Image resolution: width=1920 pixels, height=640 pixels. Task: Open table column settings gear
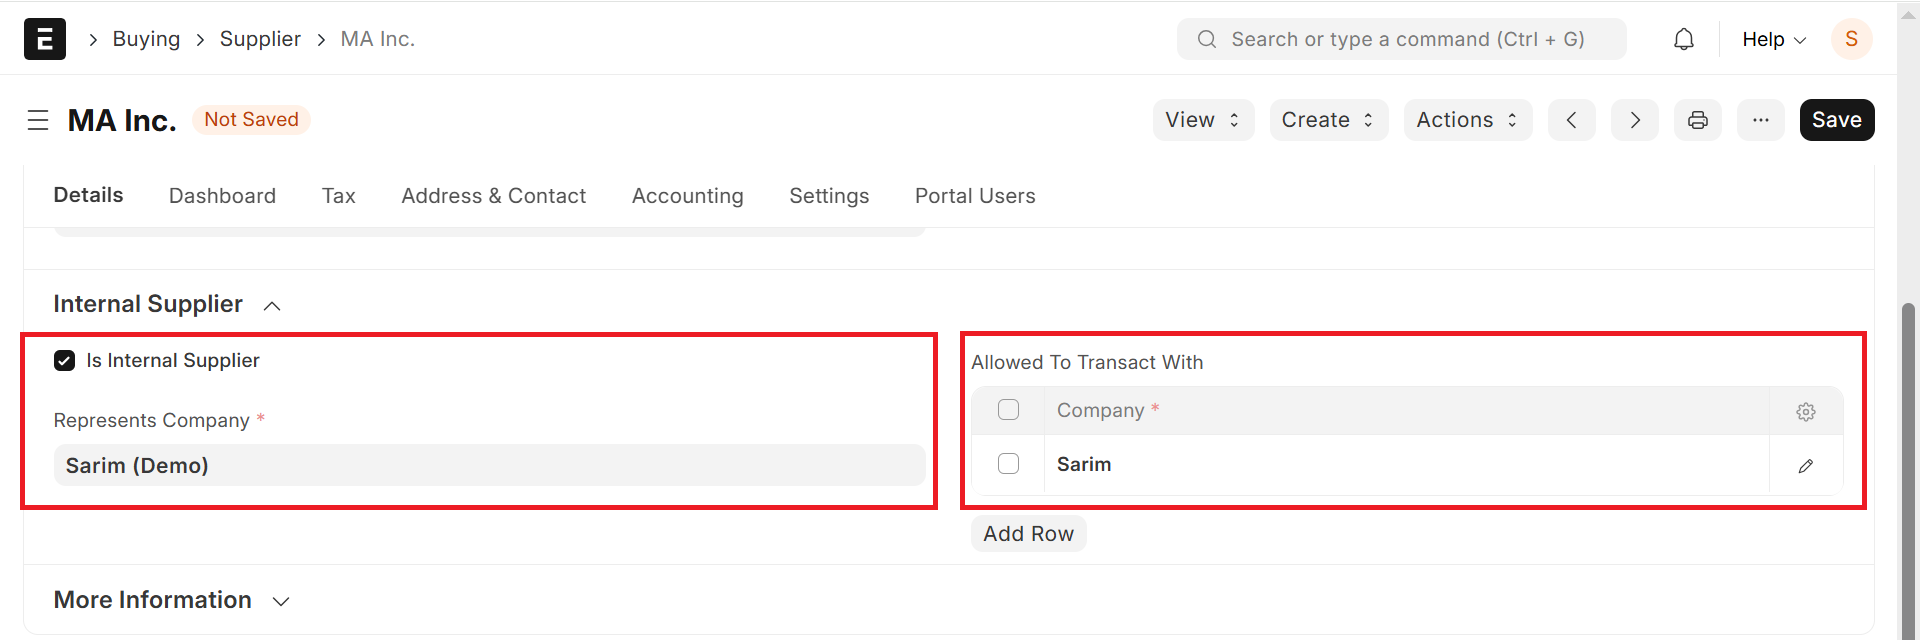[1805, 411]
